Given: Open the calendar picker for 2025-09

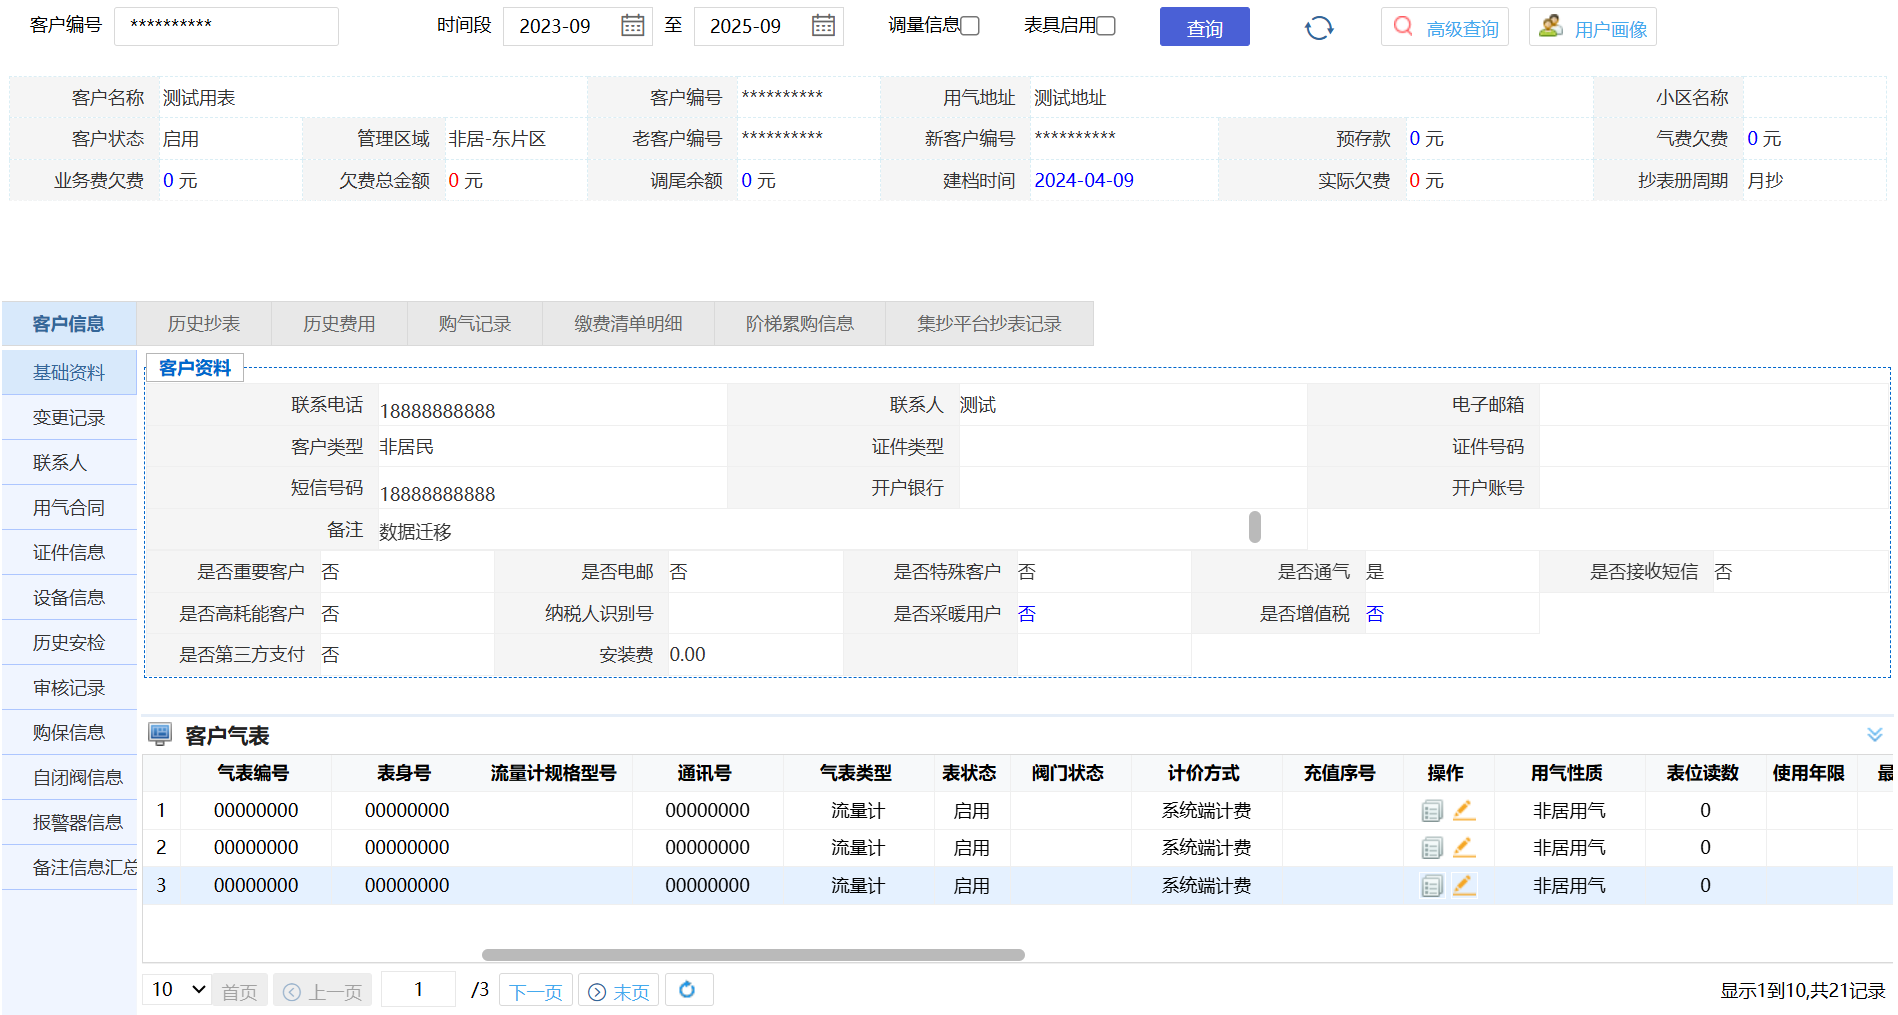Looking at the screenshot, I should click(x=822, y=26).
